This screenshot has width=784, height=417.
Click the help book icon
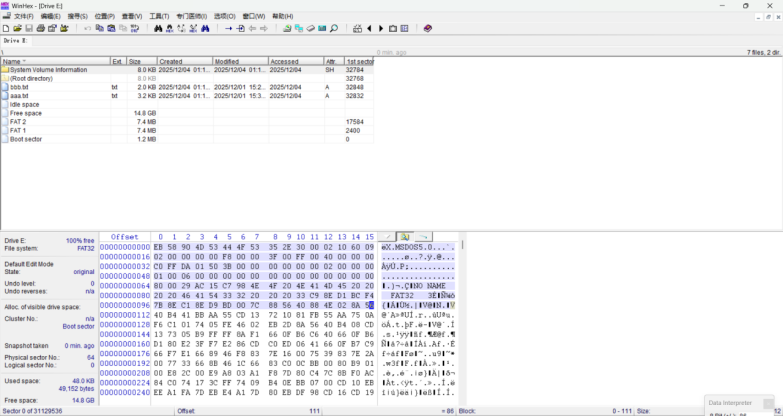click(428, 28)
